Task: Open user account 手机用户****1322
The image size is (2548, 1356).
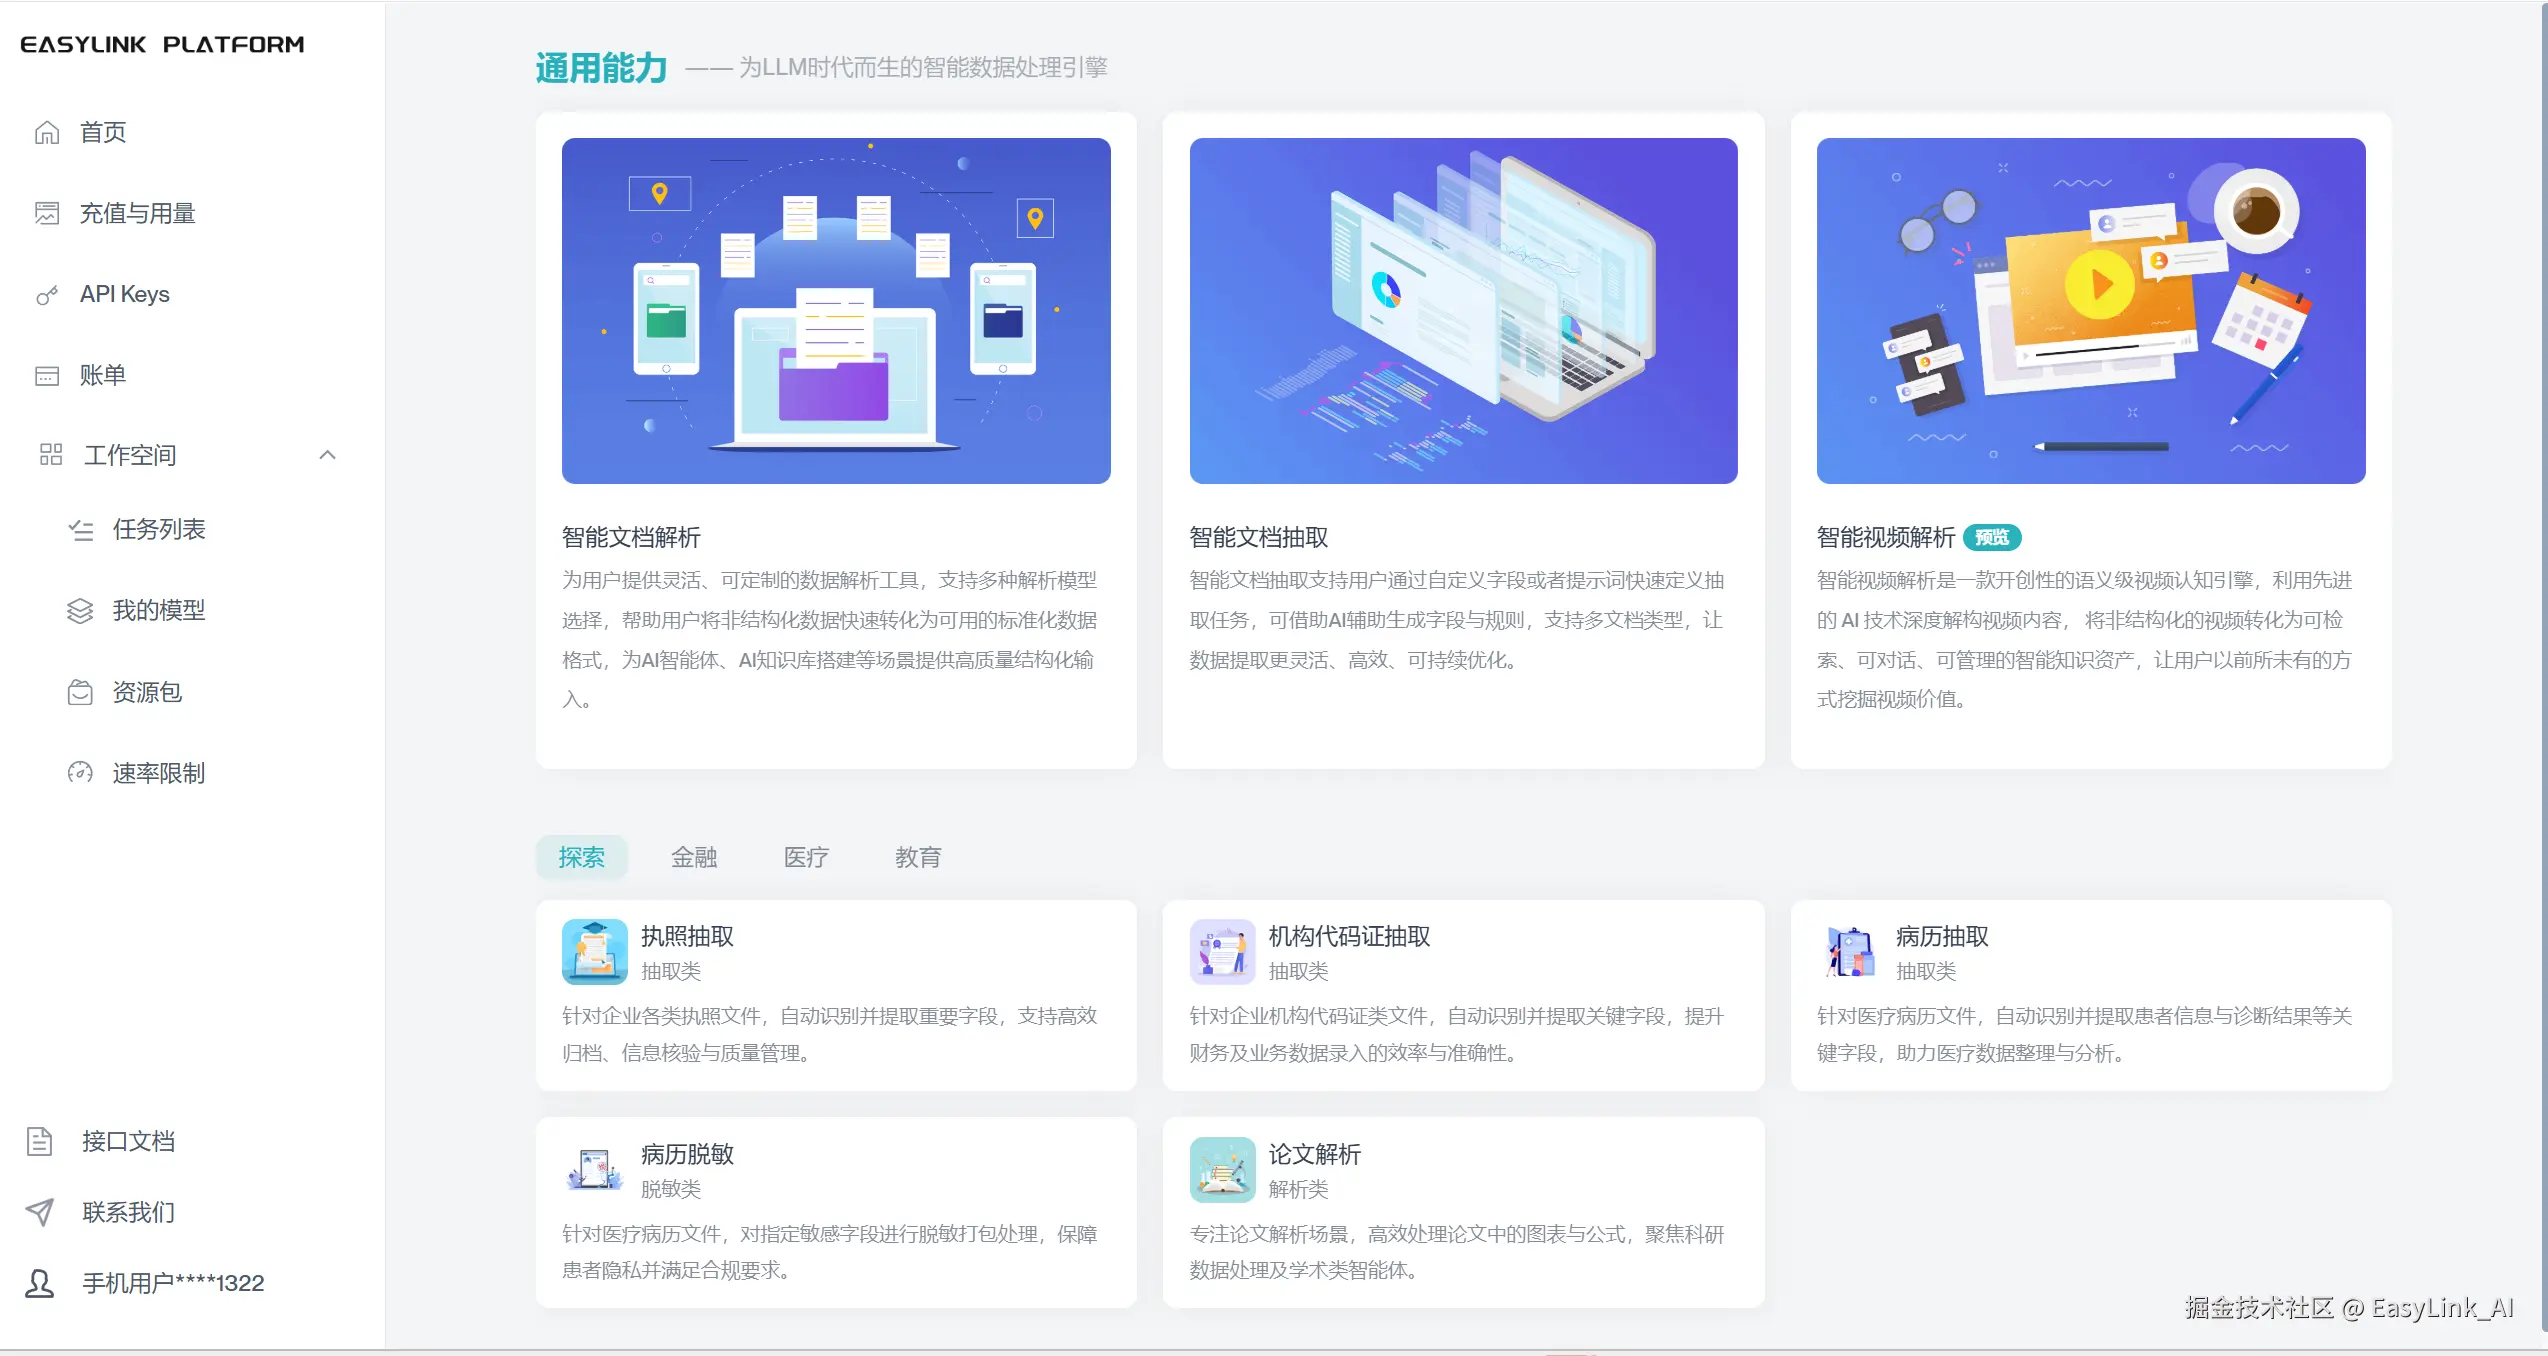Action: coord(172,1283)
